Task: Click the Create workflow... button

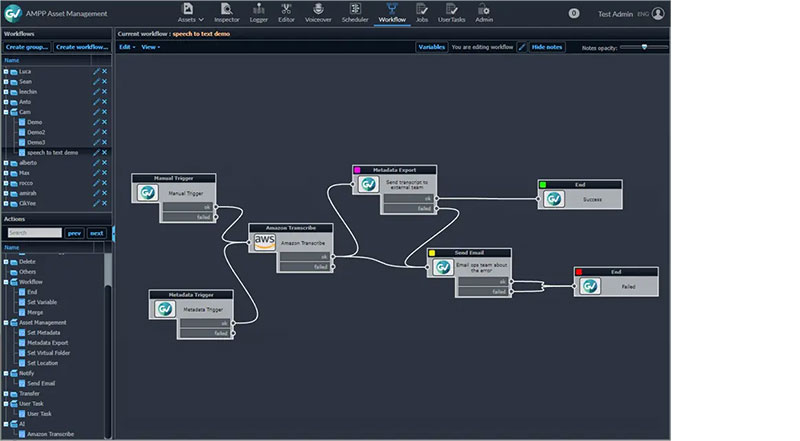Action: pos(82,47)
